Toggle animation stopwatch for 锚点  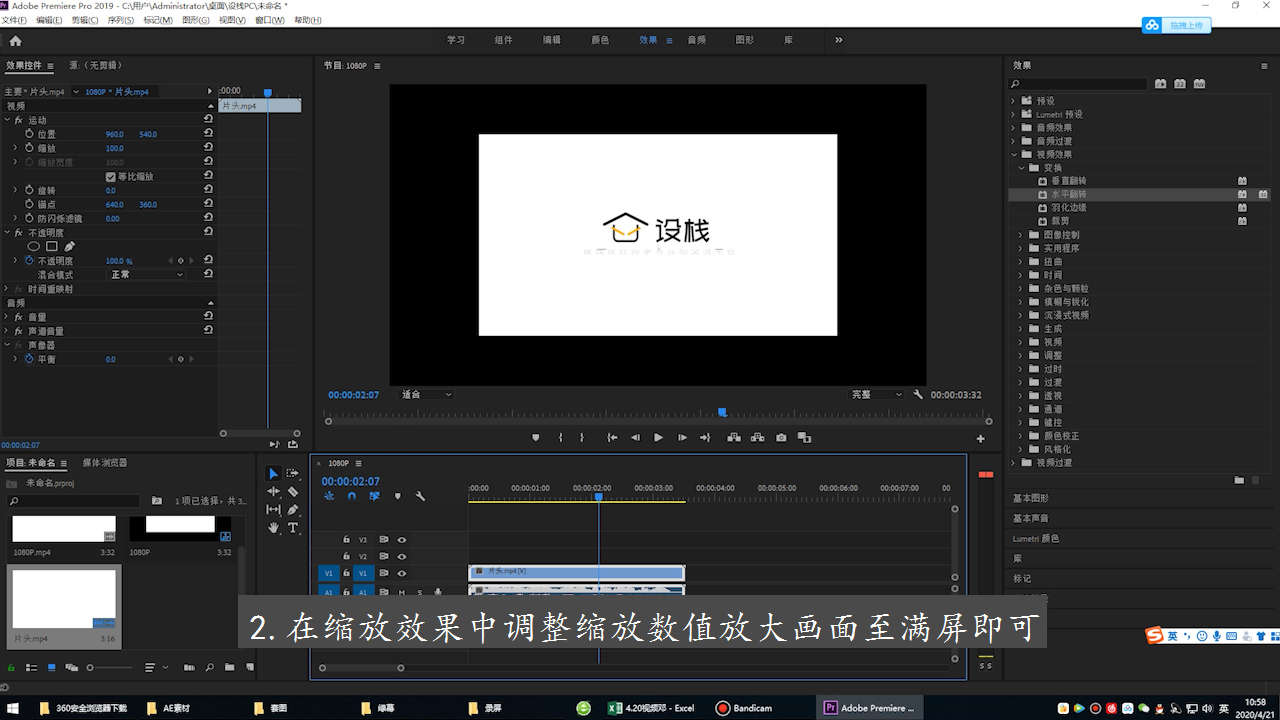point(29,204)
